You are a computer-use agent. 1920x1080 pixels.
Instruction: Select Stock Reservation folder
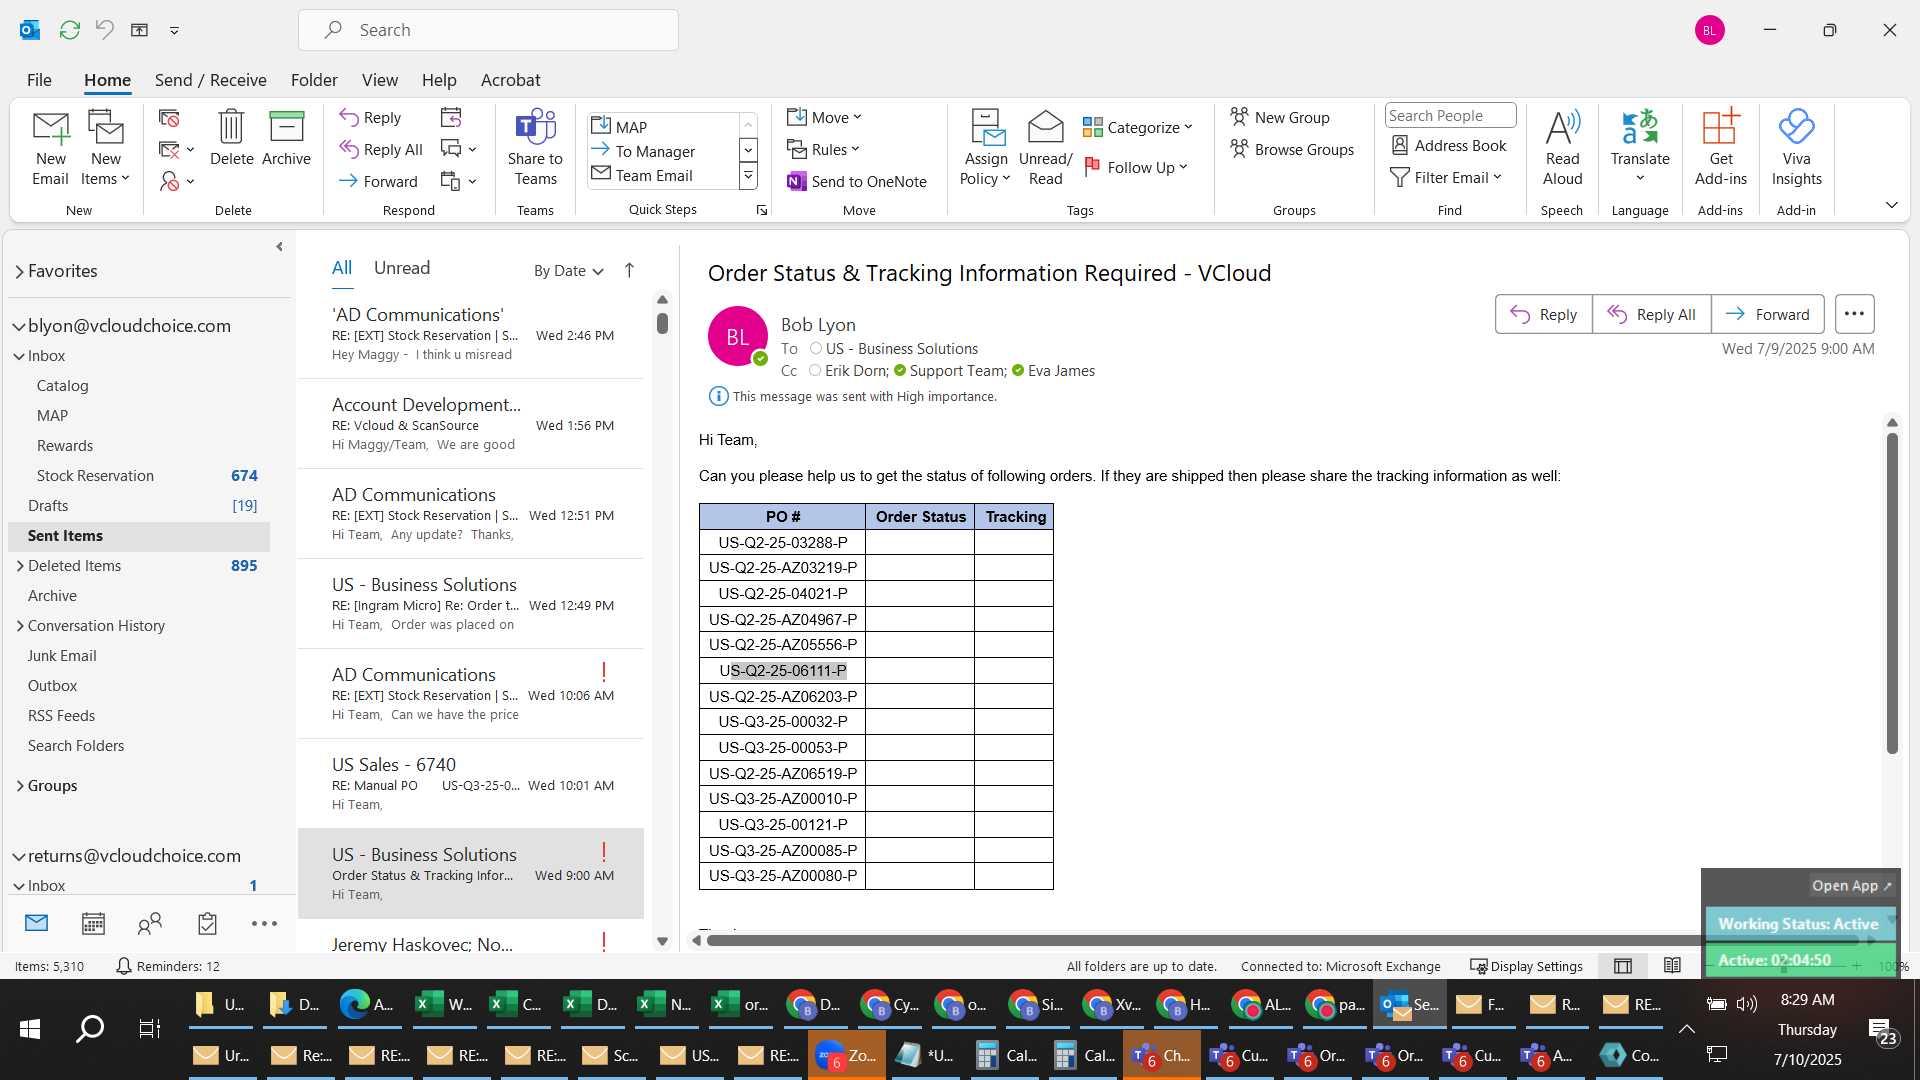pyautogui.click(x=95, y=476)
